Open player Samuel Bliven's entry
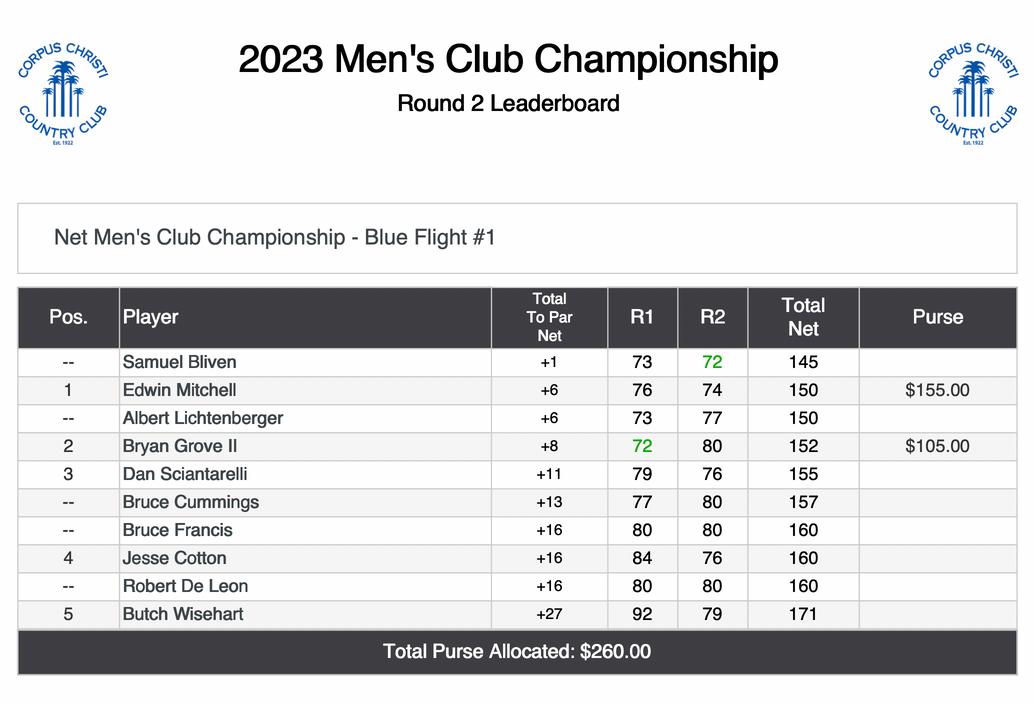This screenshot has height=704, width=1035. (x=180, y=362)
